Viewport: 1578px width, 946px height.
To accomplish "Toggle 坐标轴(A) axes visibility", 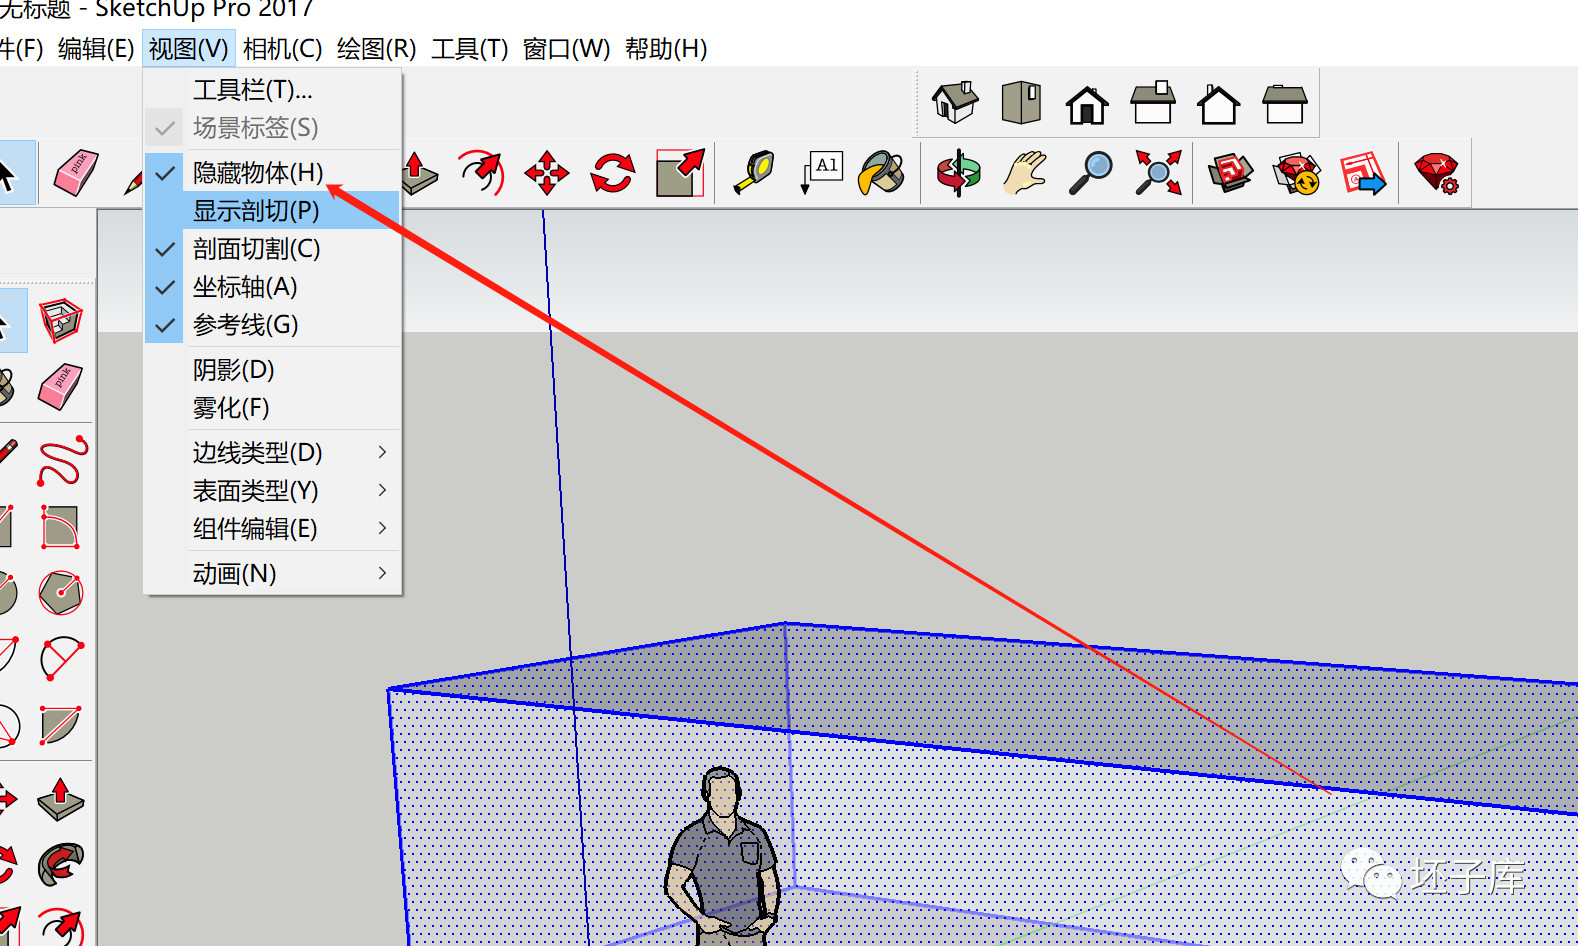I will point(272,286).
